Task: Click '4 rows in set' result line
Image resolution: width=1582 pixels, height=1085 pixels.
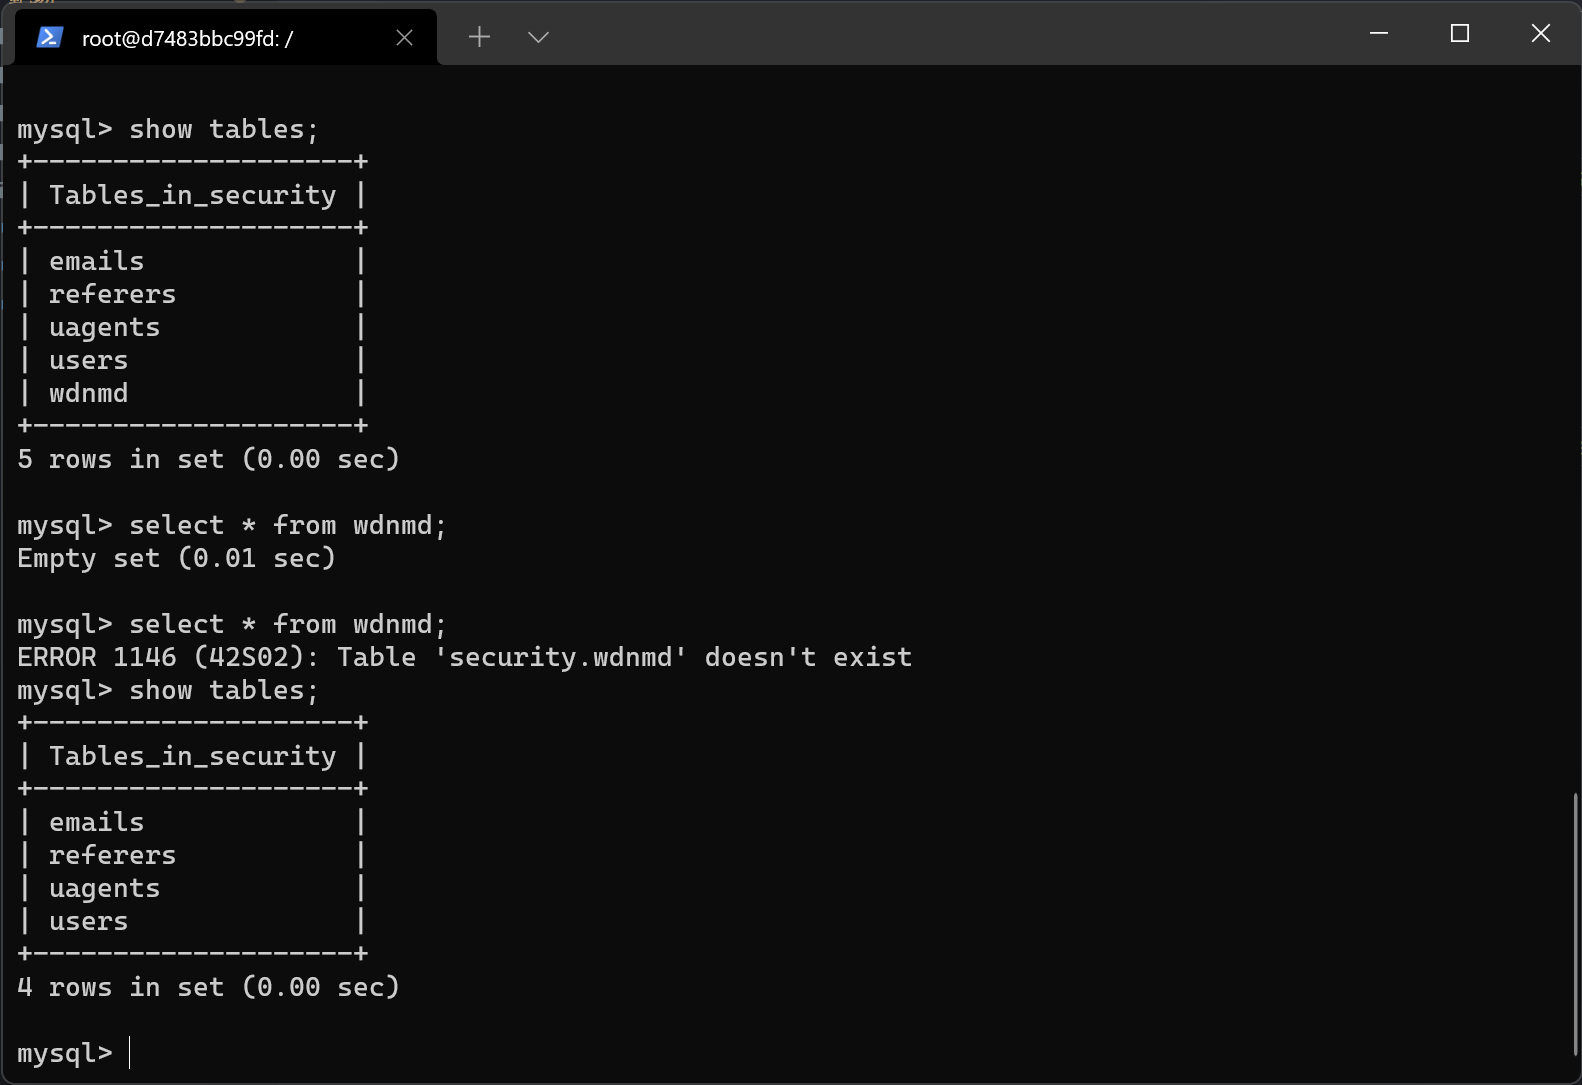Action: [x=209, y=988]
